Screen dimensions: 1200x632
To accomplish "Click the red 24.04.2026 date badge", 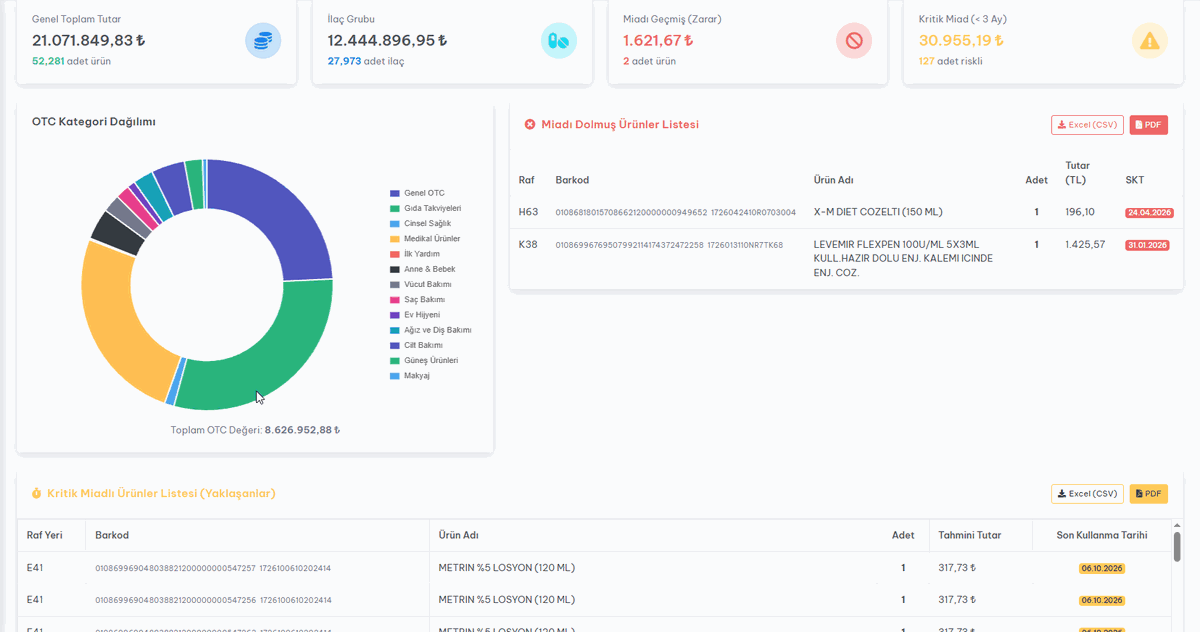I will coord(1149,213).
